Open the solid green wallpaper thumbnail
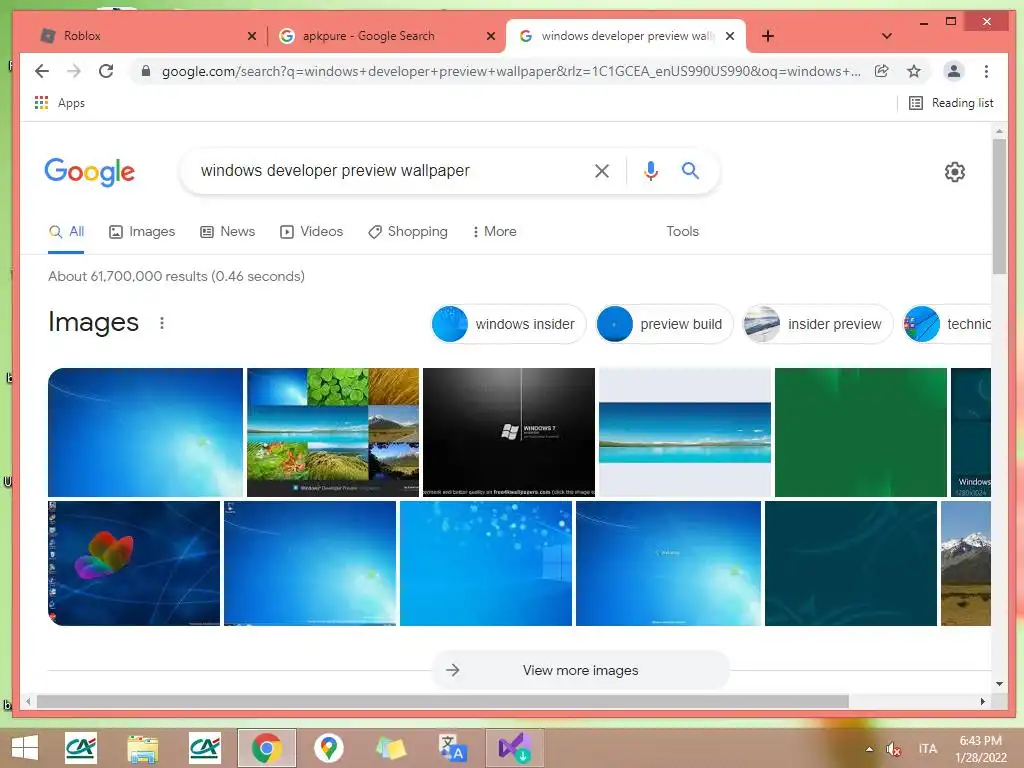 pyautogui.click(x=861, y=432)
